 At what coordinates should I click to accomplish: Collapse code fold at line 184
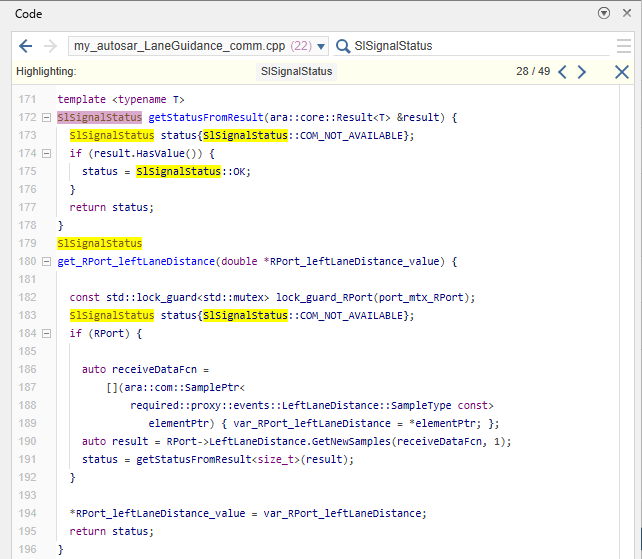coord(47,334)
